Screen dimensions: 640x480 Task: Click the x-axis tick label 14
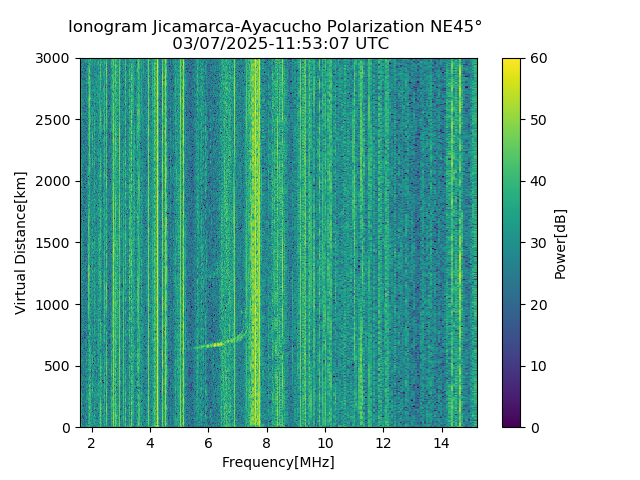442,443
